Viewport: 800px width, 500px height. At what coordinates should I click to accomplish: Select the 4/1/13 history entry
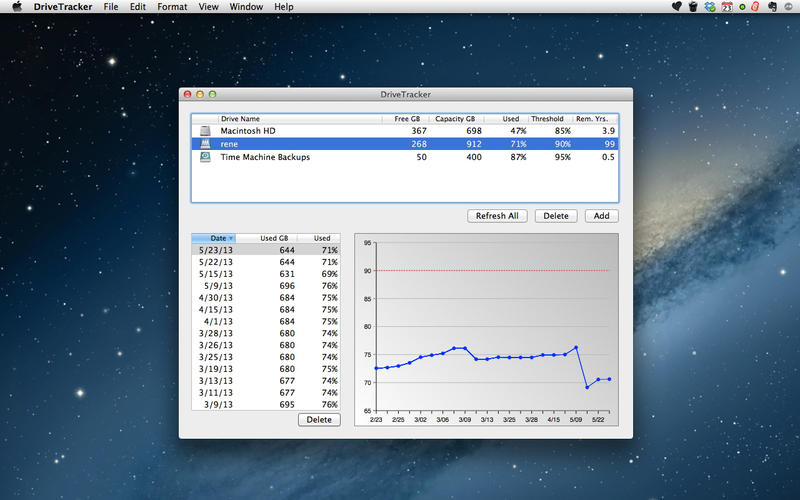click(266, 321)
